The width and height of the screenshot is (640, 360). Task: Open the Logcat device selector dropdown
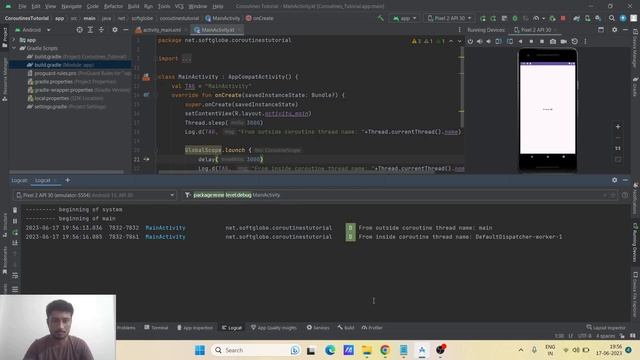(95, 195)
